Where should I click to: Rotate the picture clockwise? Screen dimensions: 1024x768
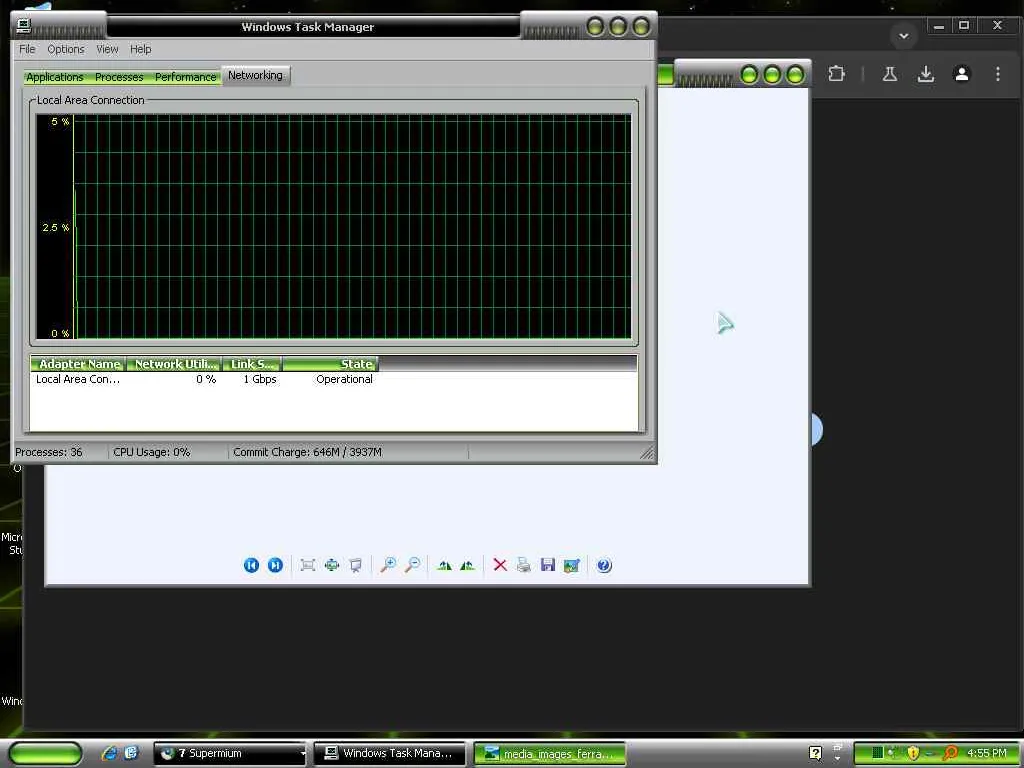coord(445,565)
